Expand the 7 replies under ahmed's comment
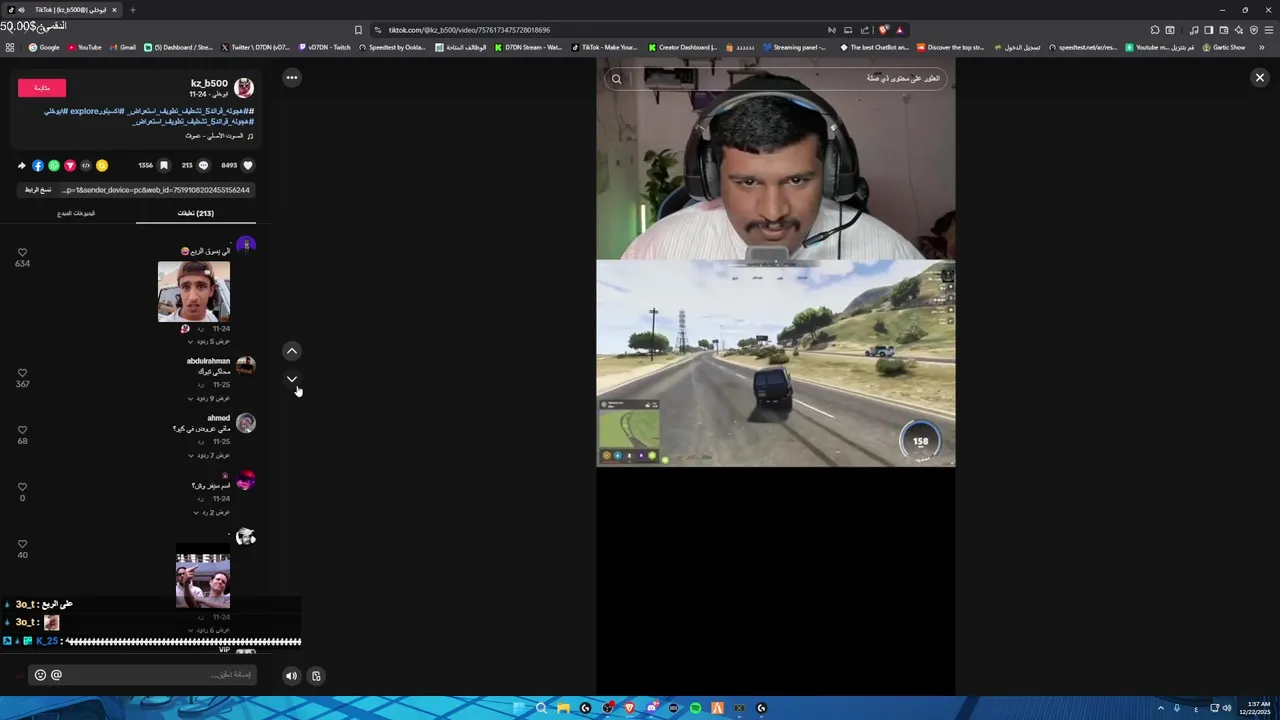The height and width of the screenshot is (720, 1280). [209, 455]
